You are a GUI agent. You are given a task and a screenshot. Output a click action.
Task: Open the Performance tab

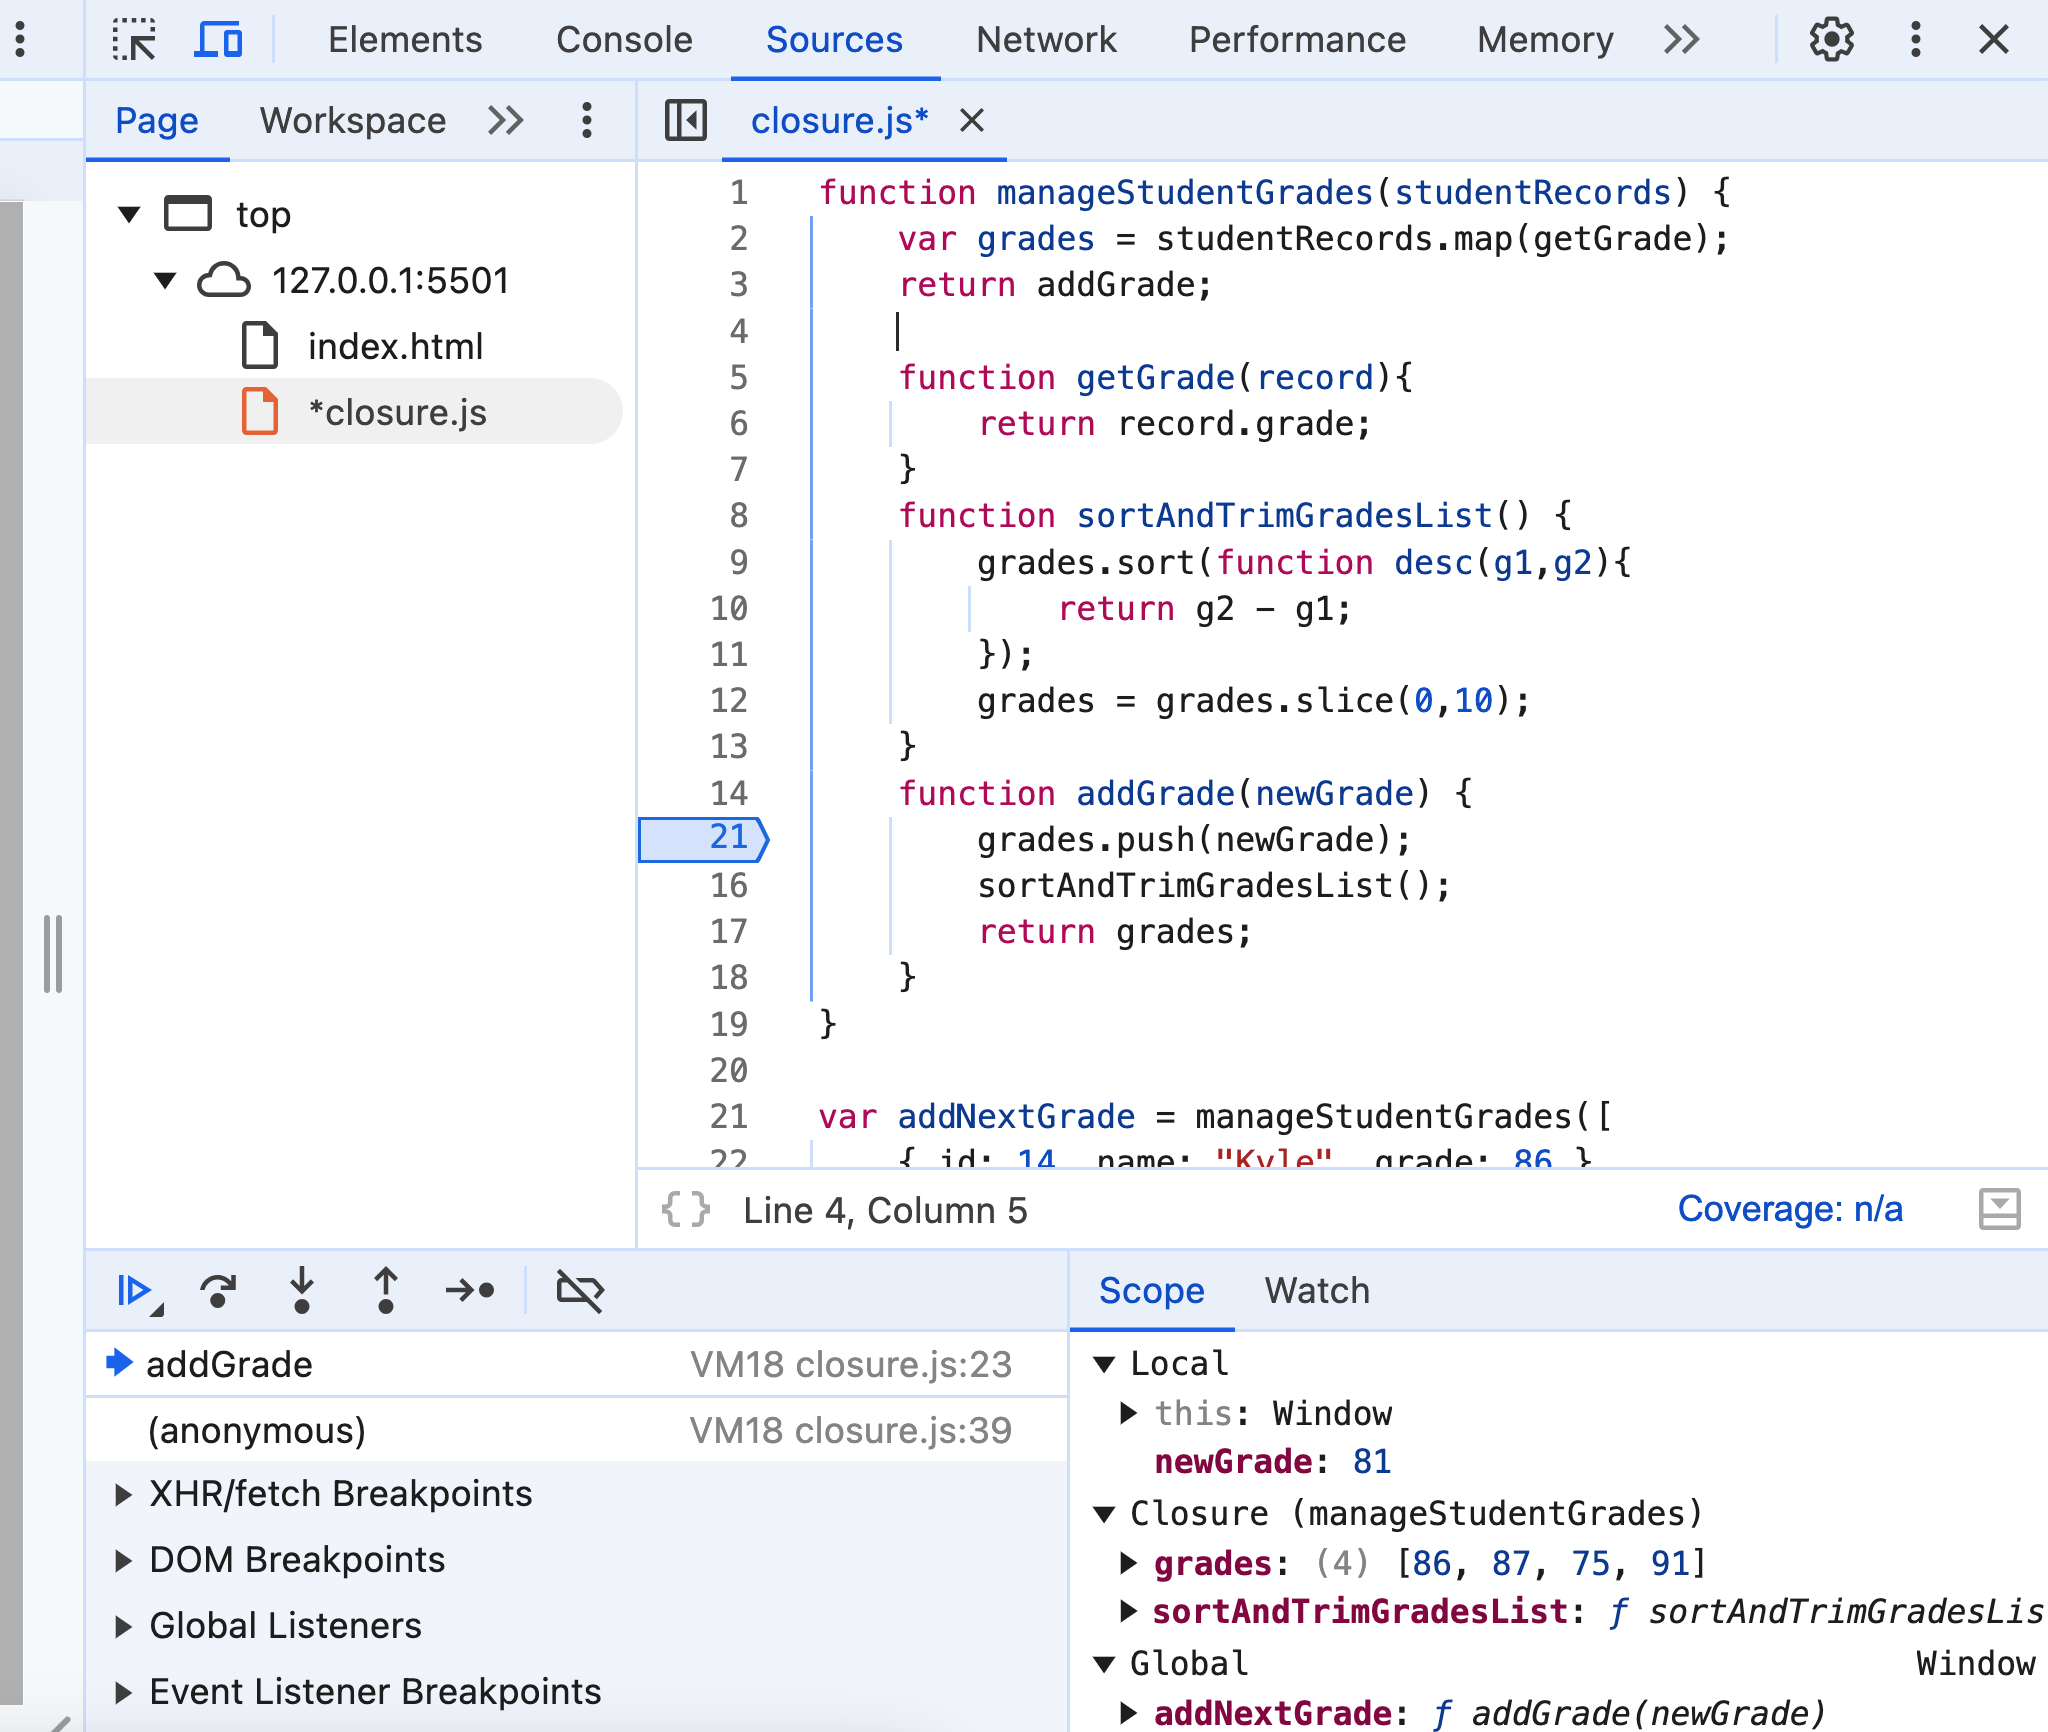pyautogui.click(x=1297, y=40)
